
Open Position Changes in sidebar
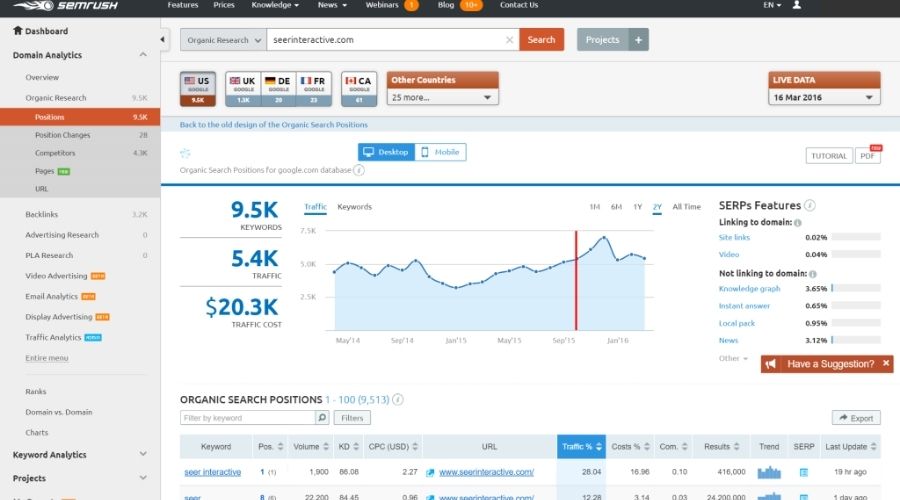62,135
